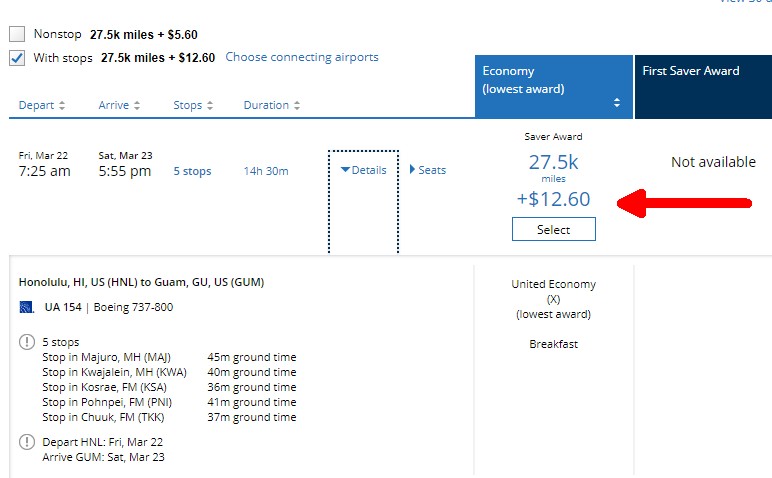The image size is (772, 478).
Task: Sort flights by the Depart column arrows
Action: (x=62, y=106)
